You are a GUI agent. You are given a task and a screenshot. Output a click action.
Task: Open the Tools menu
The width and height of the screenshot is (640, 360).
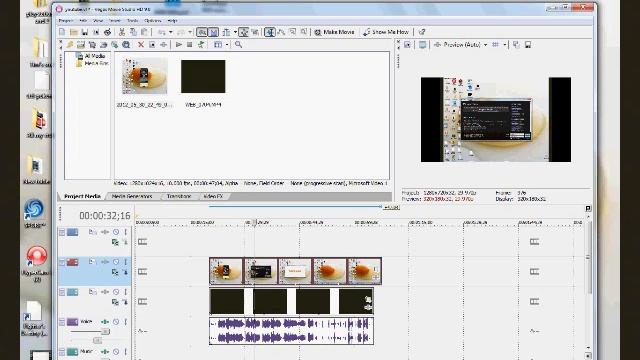click(133, 20)
